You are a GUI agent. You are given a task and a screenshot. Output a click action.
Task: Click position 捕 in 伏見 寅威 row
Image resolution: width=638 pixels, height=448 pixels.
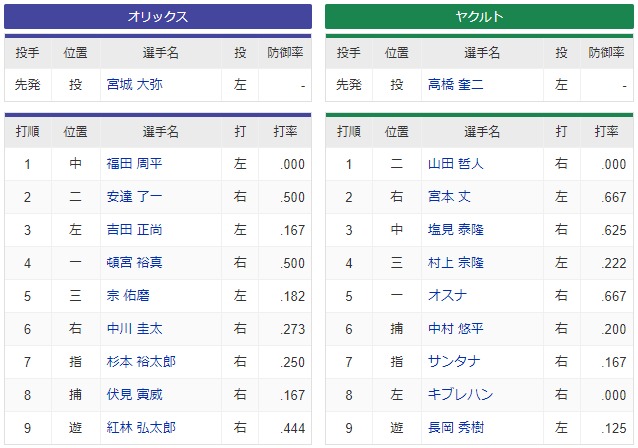tap(75, 395)
